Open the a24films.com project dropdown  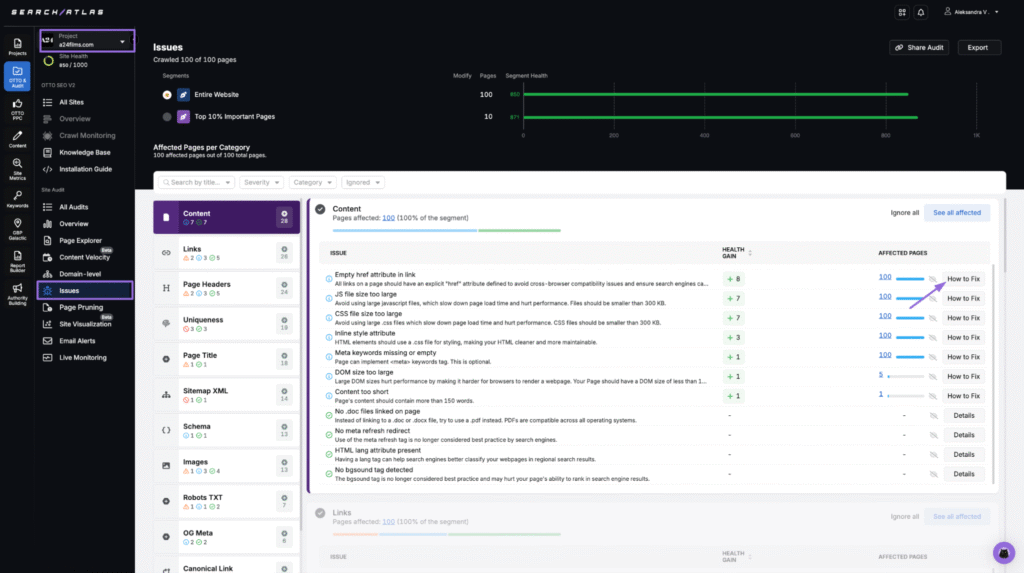(x=87, y=41)
